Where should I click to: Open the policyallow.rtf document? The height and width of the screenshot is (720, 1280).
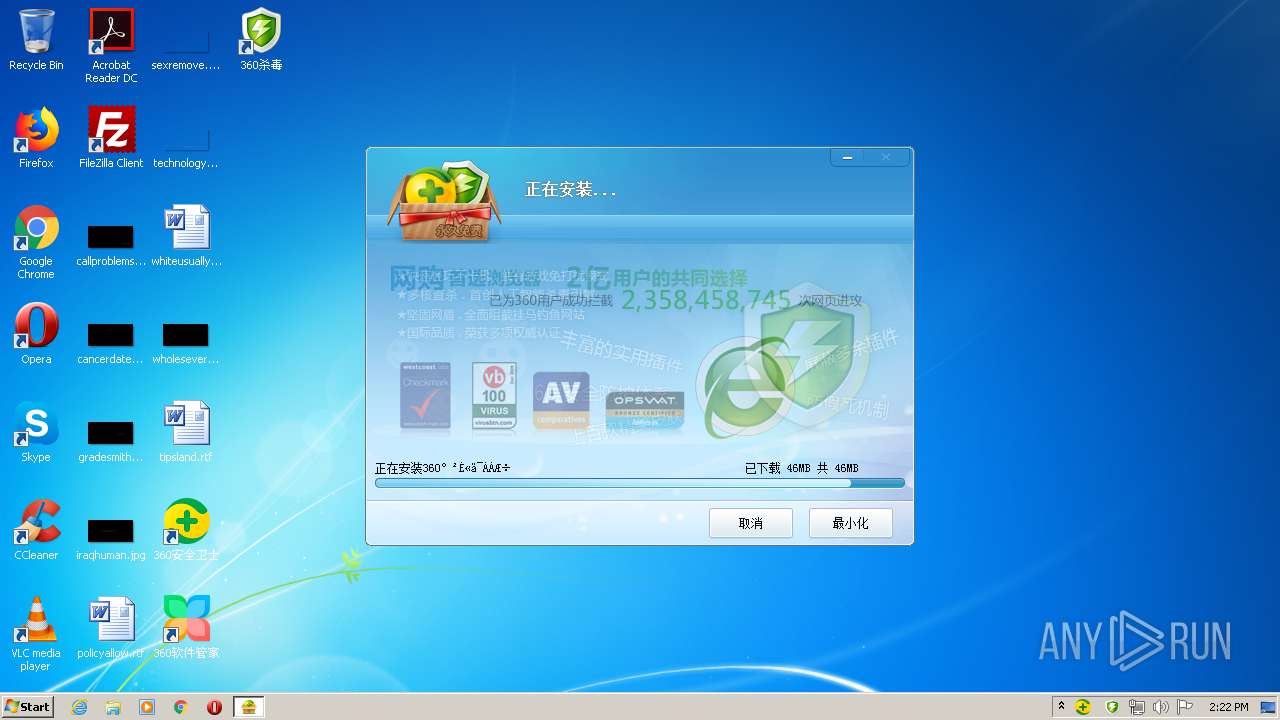click(x=111, y=628)
